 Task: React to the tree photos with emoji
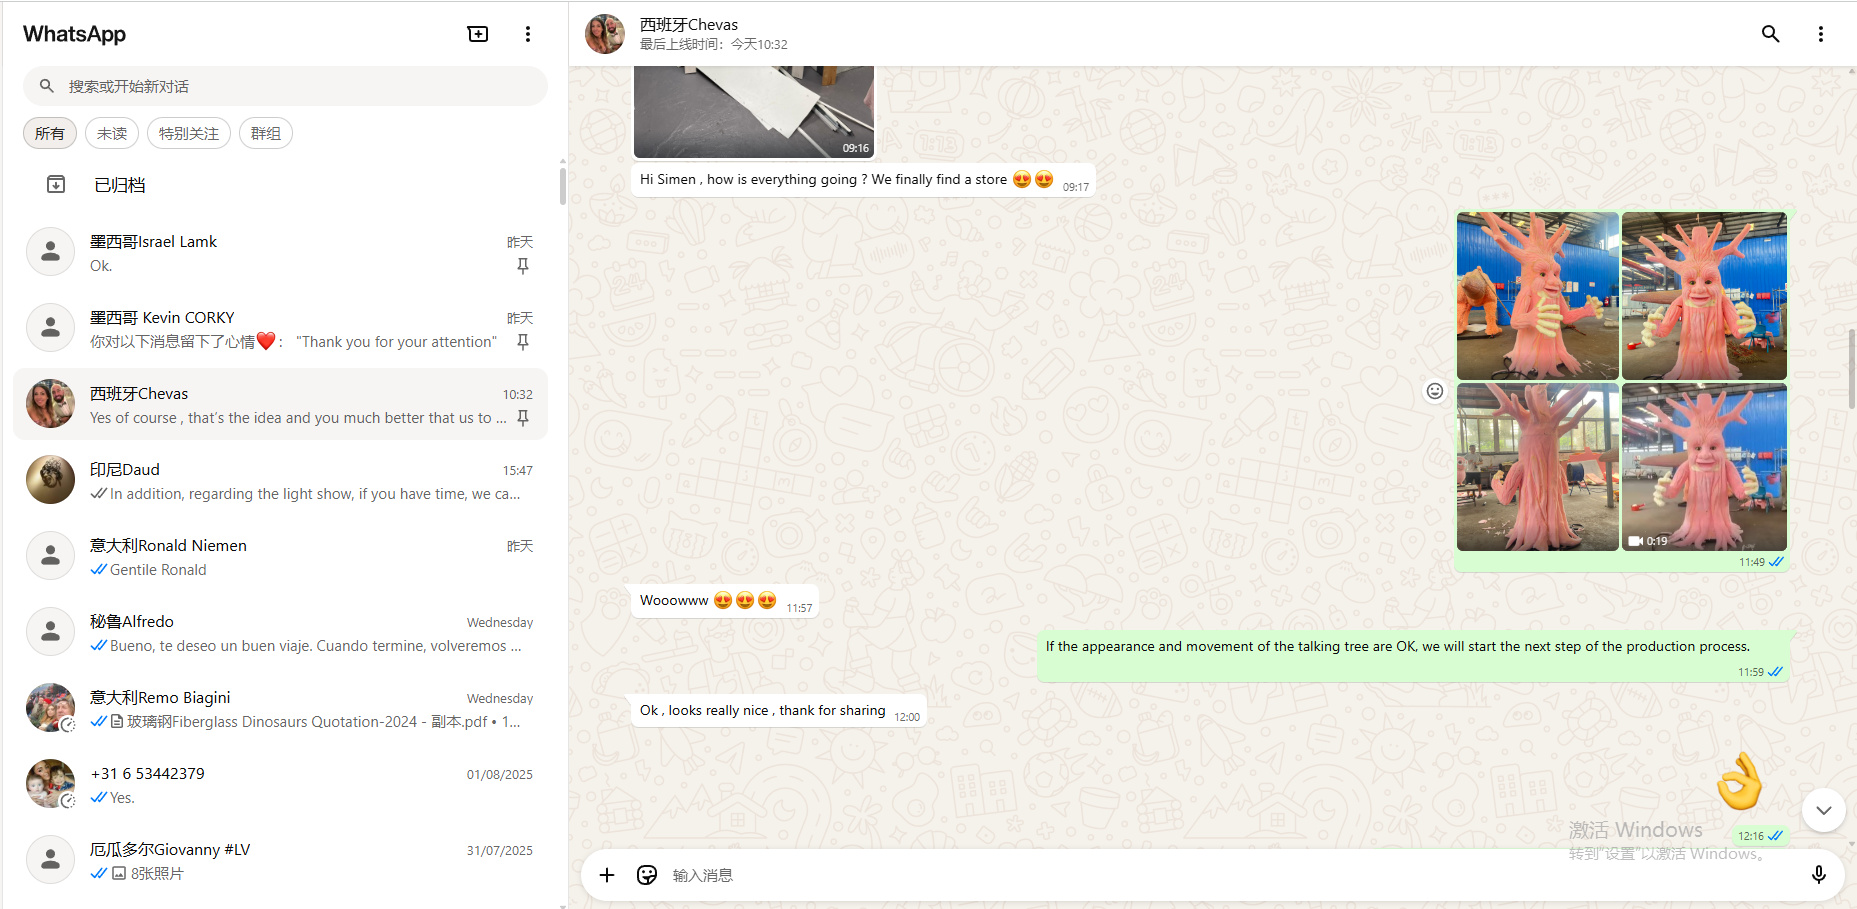(x=1434, y=391)
